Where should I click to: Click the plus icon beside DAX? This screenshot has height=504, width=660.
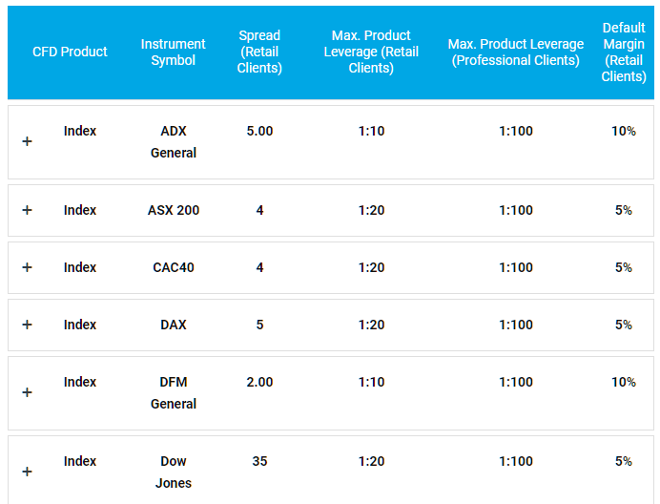click(27, 324)
